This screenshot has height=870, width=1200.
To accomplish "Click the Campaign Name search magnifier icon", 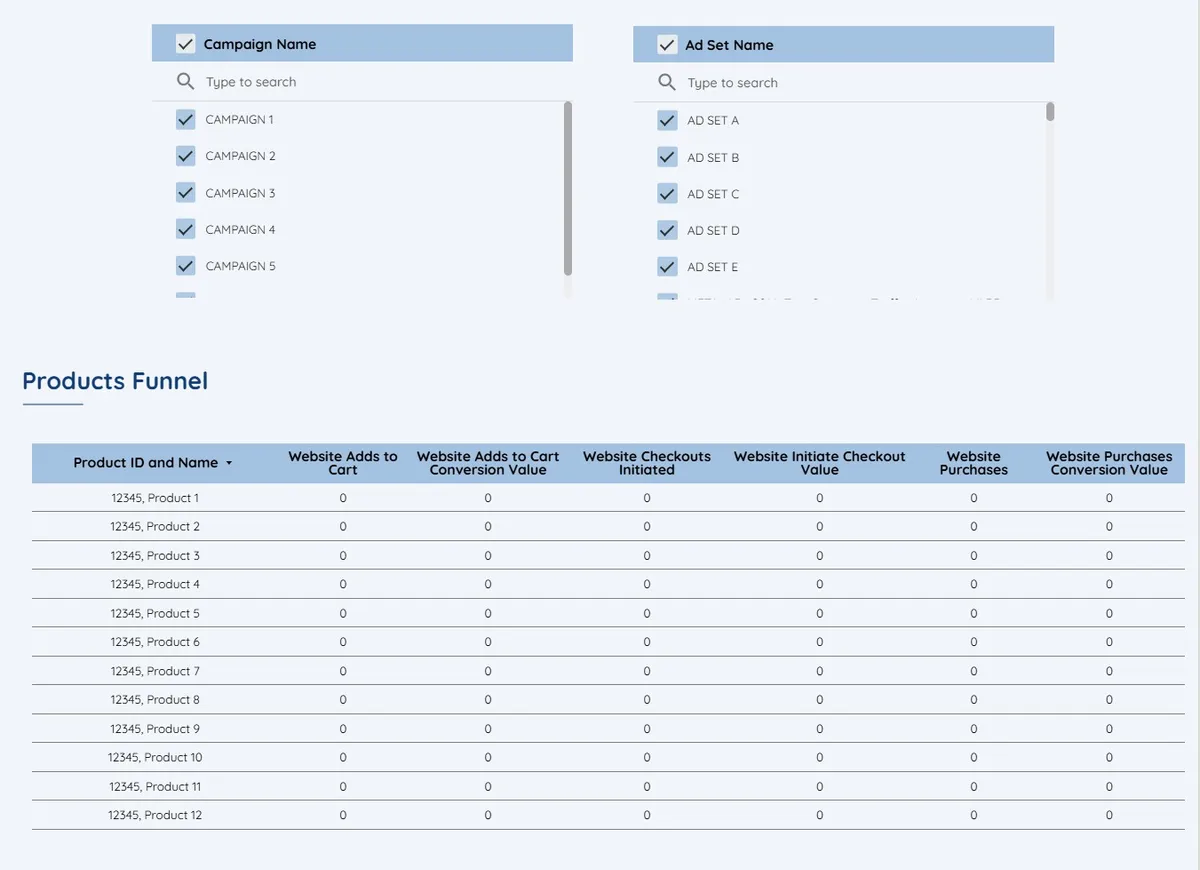I will point(185,81).
